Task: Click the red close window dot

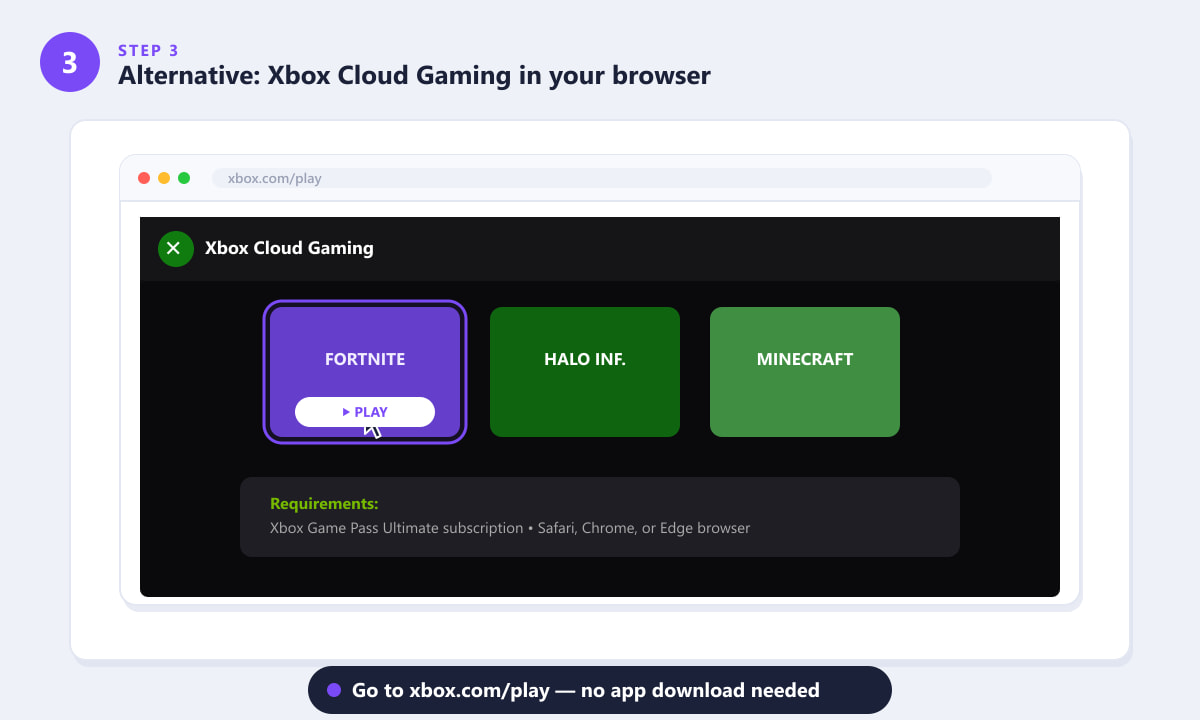Action: coord(144,178)
